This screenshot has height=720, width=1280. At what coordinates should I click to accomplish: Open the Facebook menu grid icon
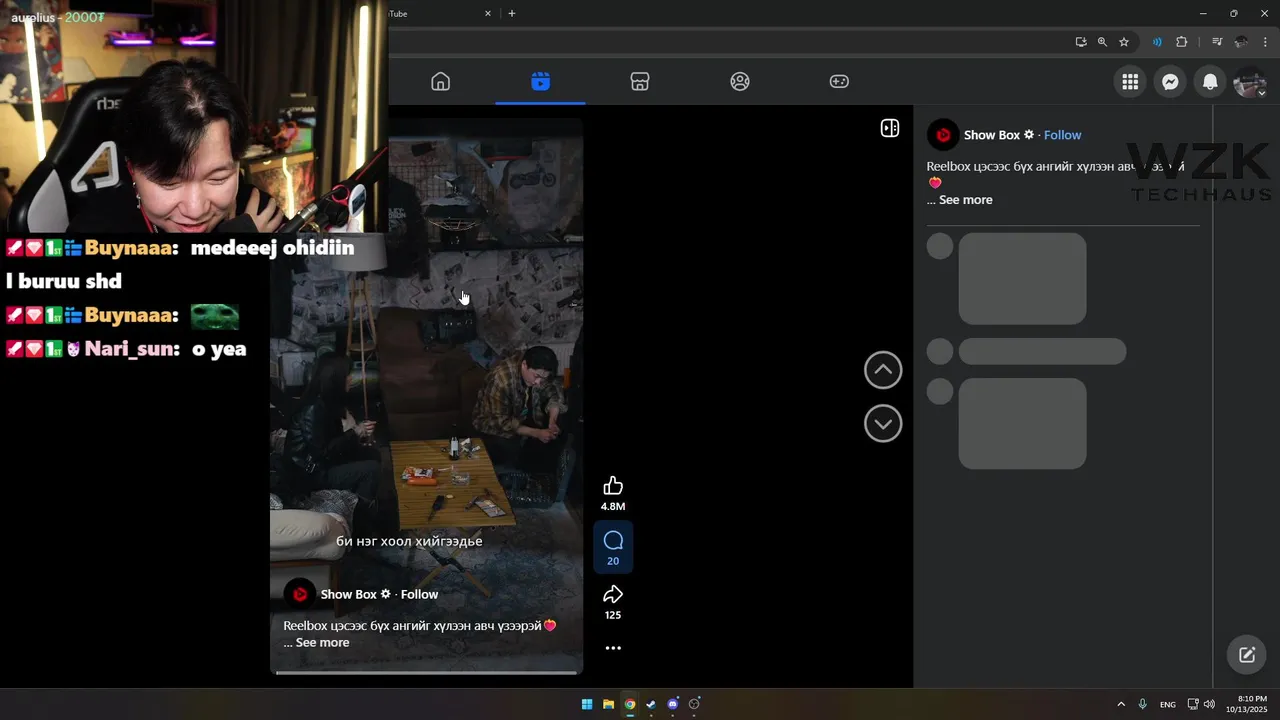click(1130, 82)
